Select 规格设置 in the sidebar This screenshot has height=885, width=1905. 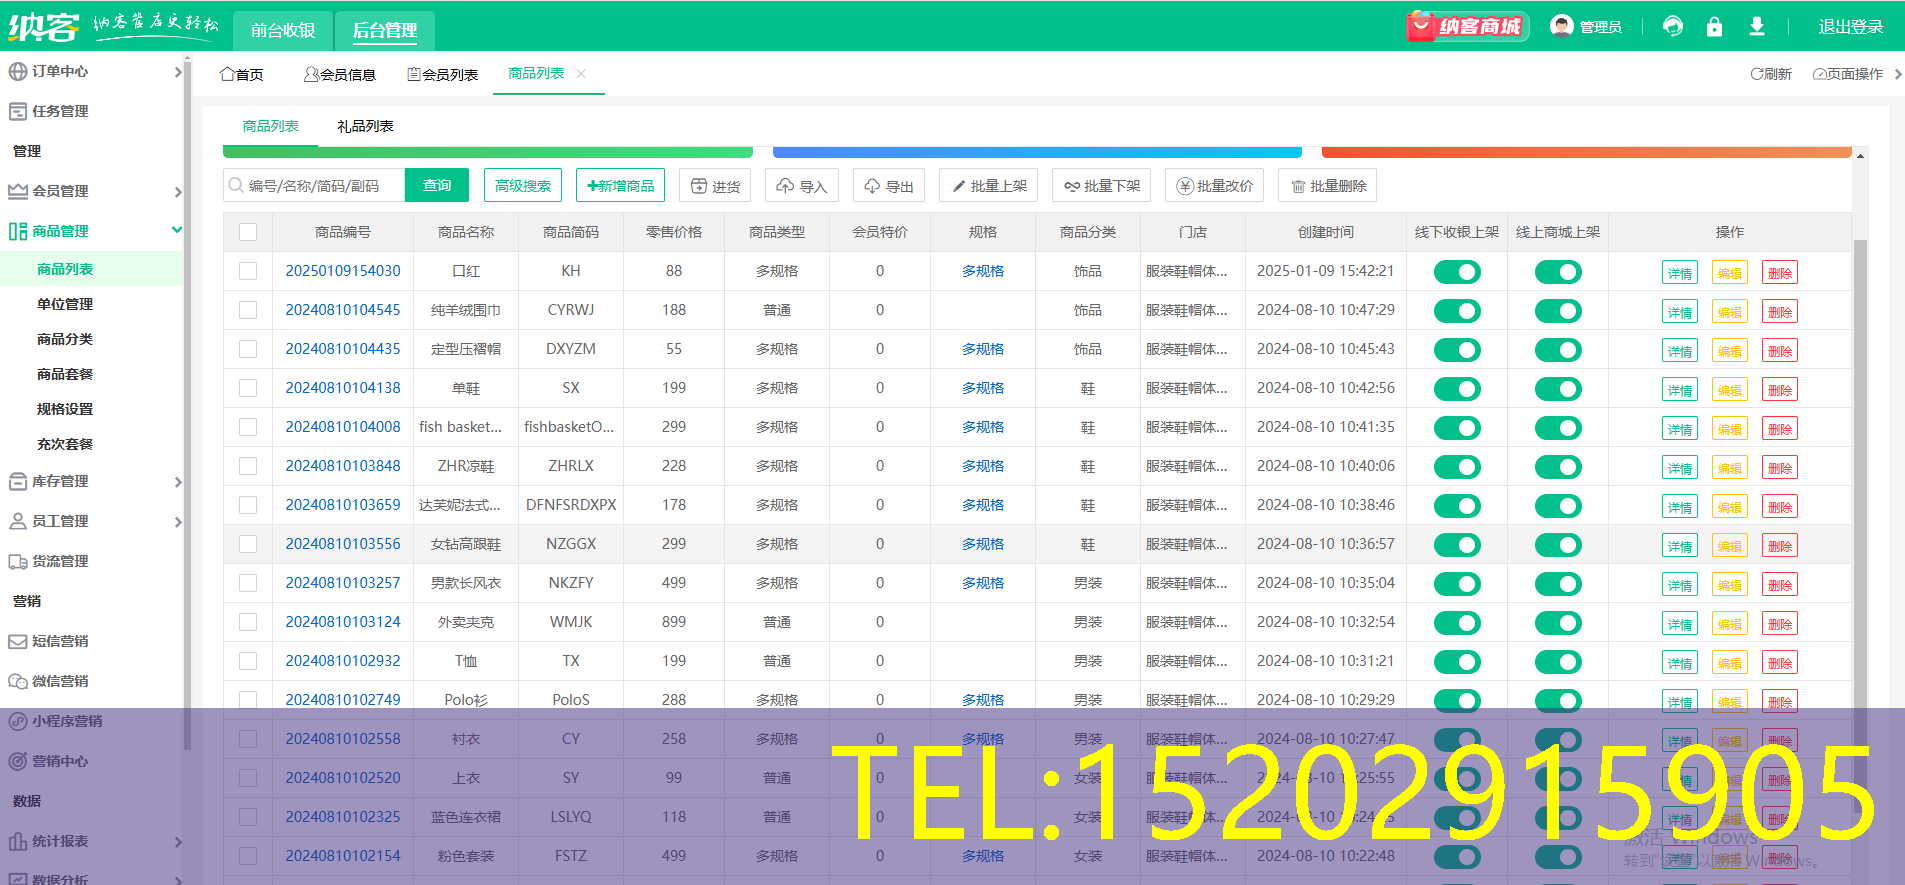[x=65, y=409]
